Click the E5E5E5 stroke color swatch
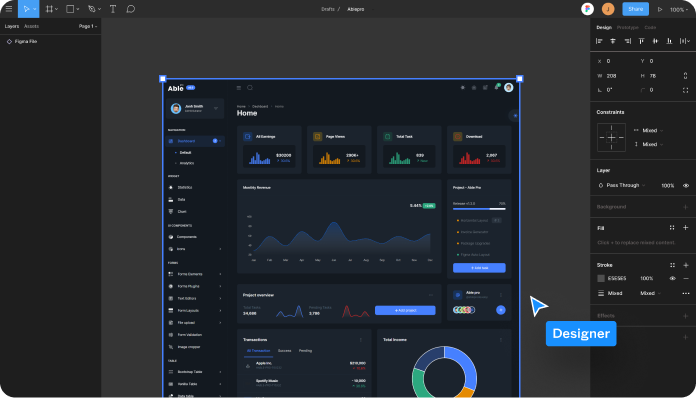 (601, 278)
